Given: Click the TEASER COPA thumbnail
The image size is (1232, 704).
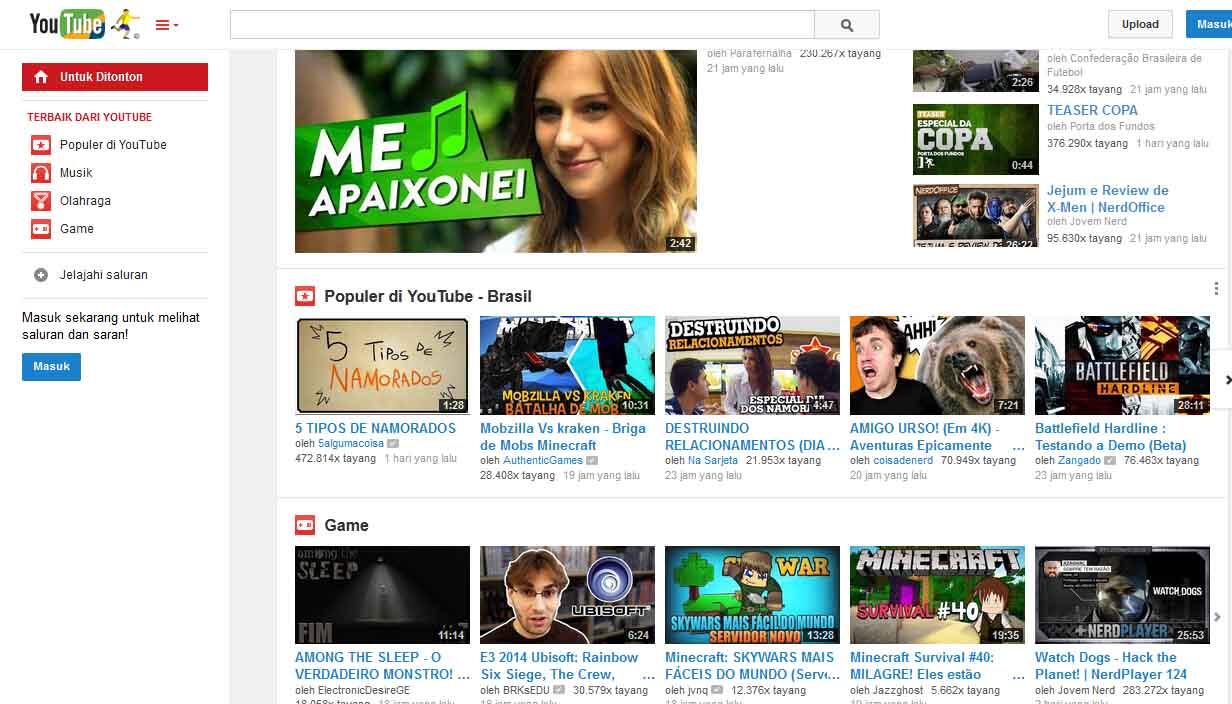Looking at the screenshot, I should 976,139.
